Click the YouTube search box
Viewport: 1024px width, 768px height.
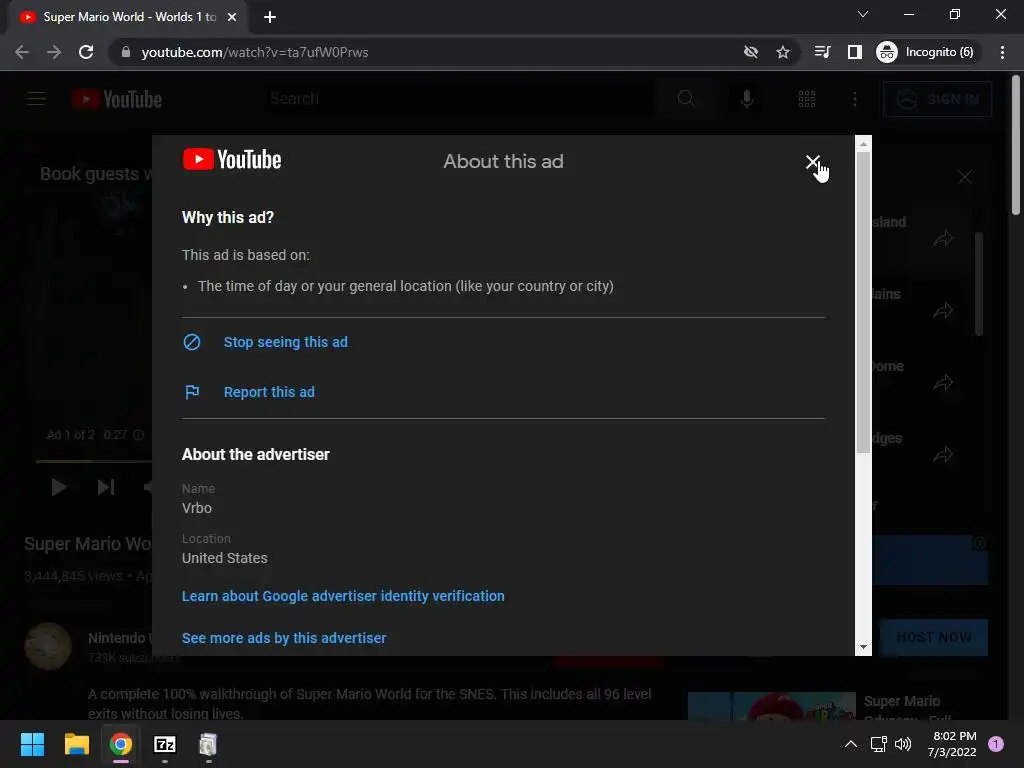click(x=457, y=99)
